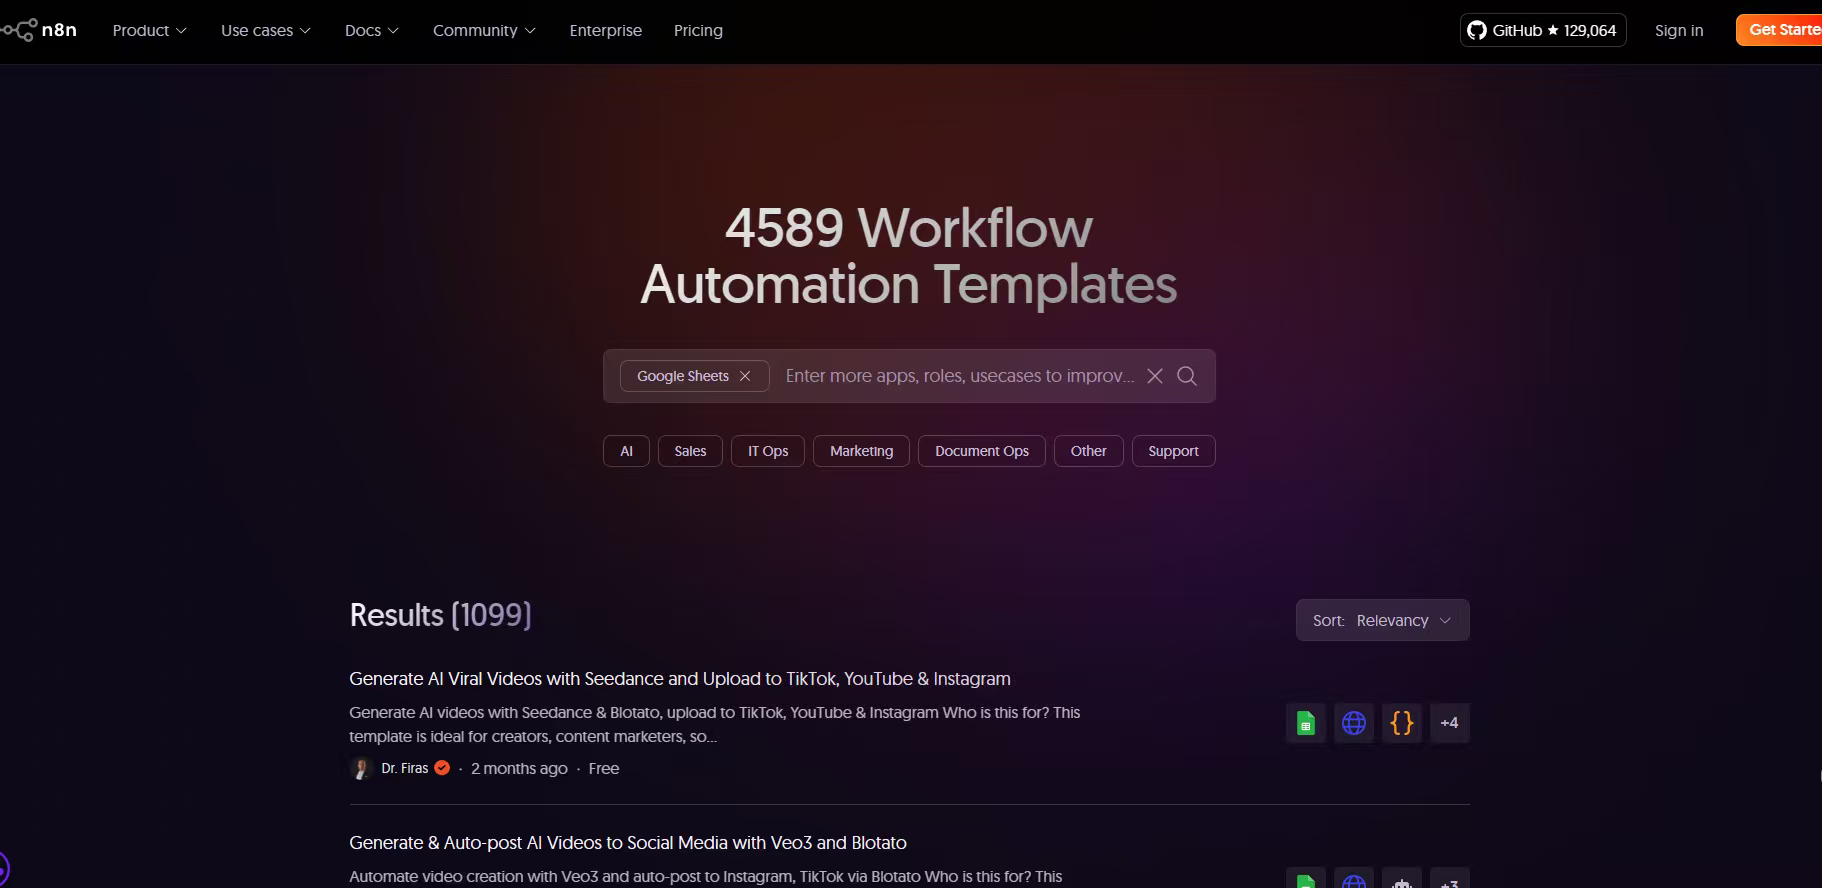
Task: Click the +4 more integrations badge
Action: 1449,723
